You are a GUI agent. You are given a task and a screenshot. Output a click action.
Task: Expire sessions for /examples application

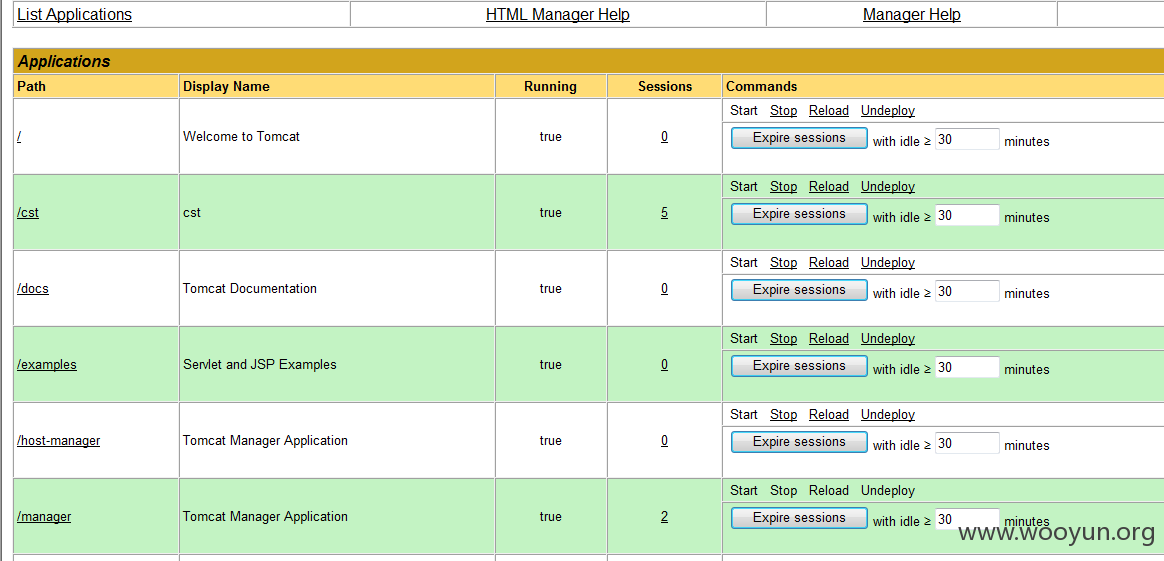tap(799, 366)
